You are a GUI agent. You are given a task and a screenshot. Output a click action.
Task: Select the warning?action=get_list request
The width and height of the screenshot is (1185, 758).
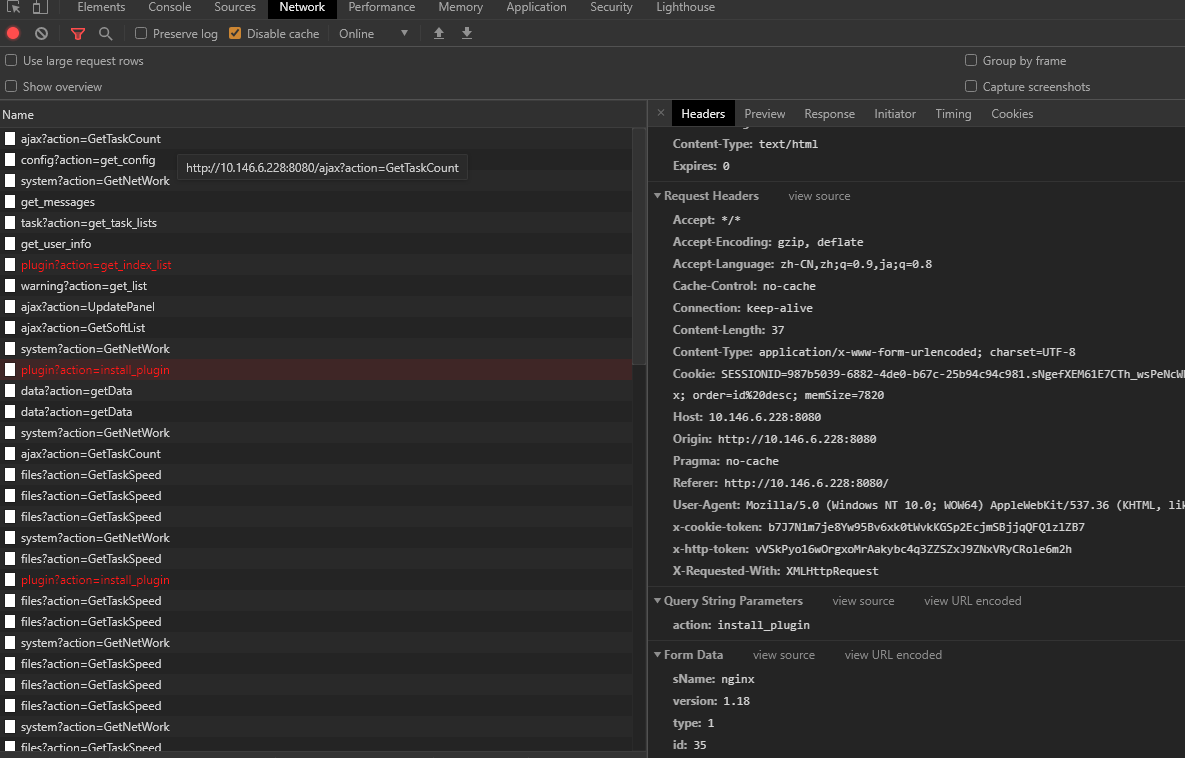click(316, 286)
